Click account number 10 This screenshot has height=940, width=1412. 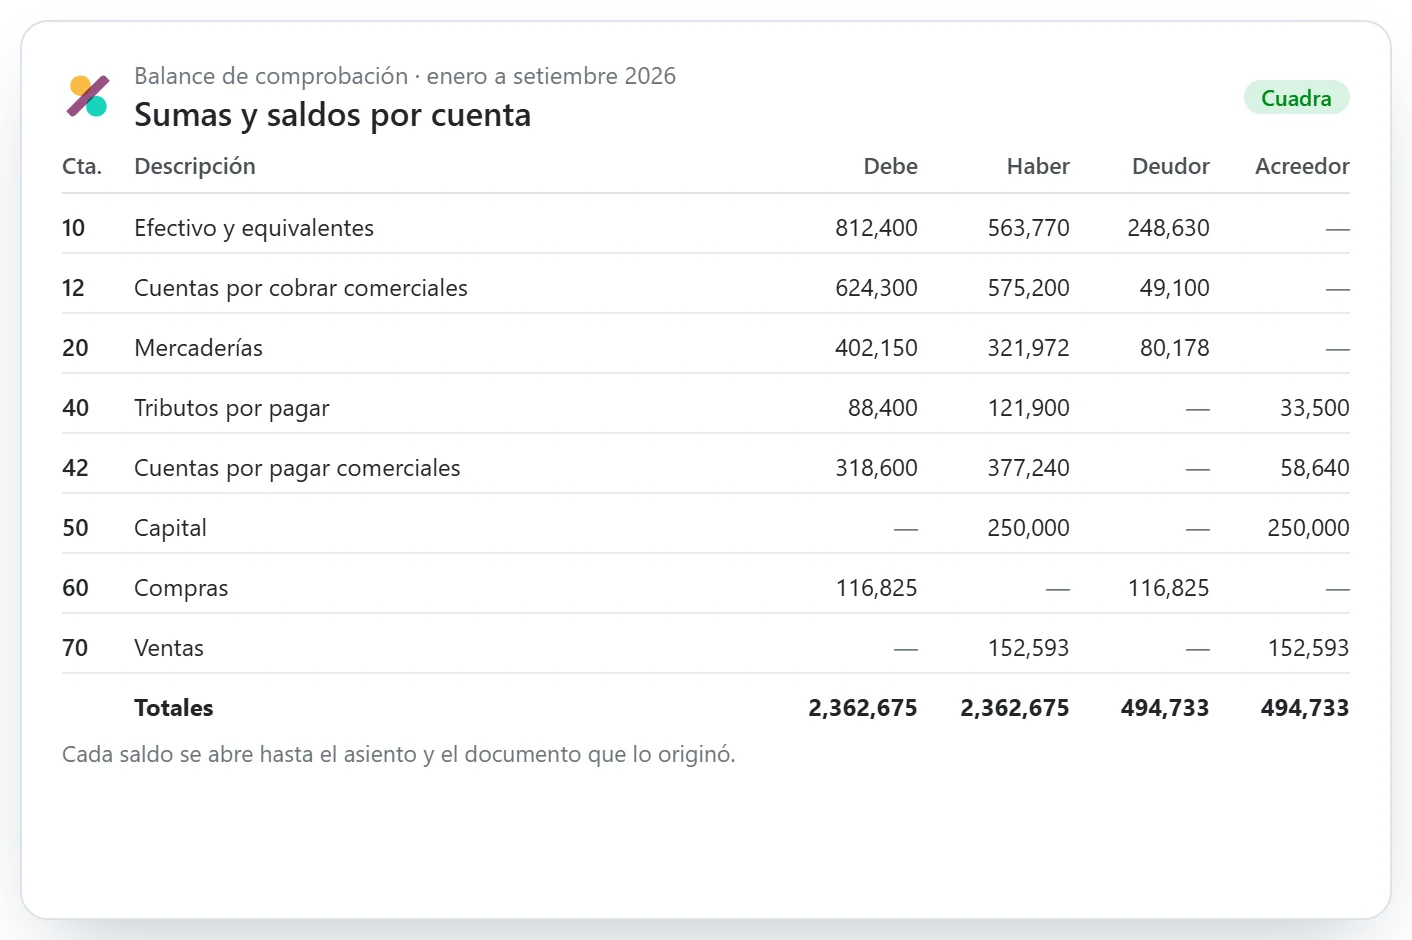(73, 228)
